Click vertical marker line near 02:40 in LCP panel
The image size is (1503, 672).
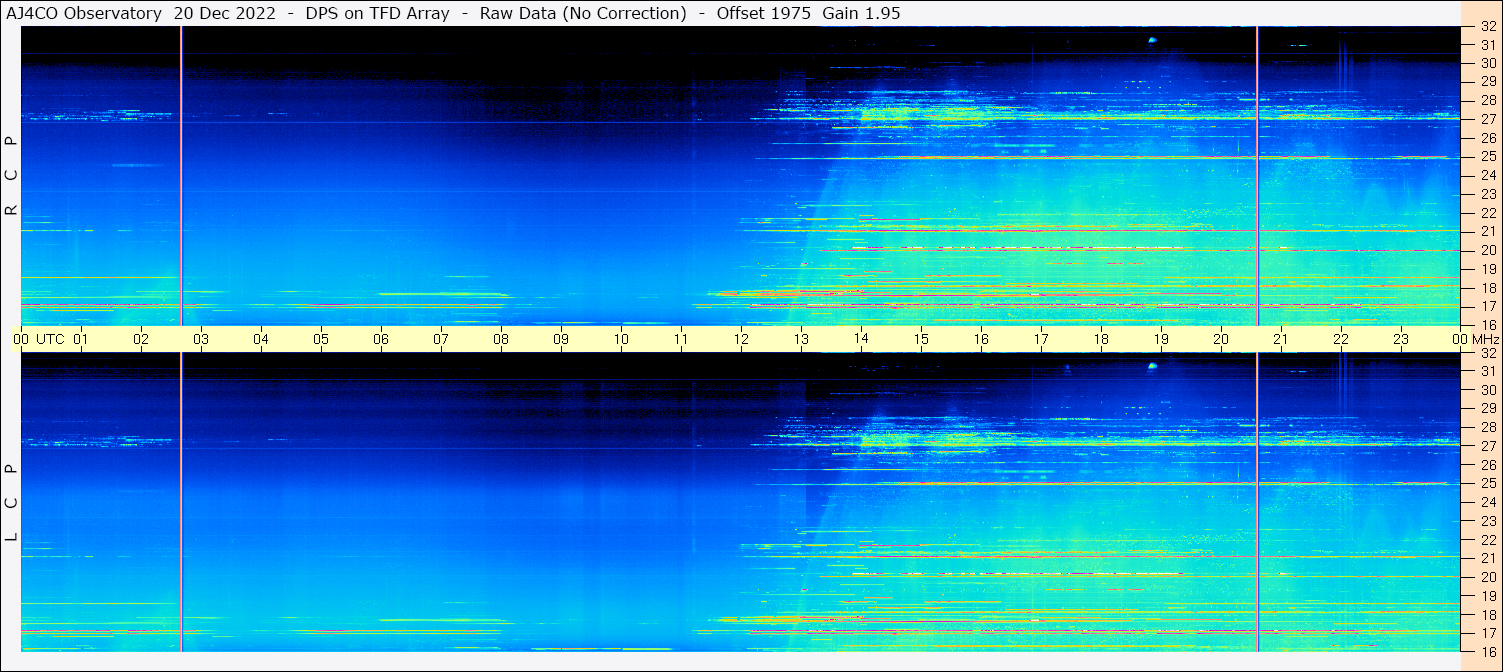coord(181,502)
